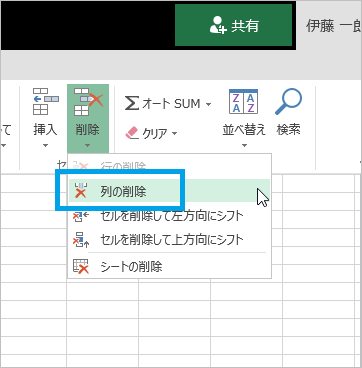
Task: Open the オート SUM dropdown arrow
Action: (208, 104)
